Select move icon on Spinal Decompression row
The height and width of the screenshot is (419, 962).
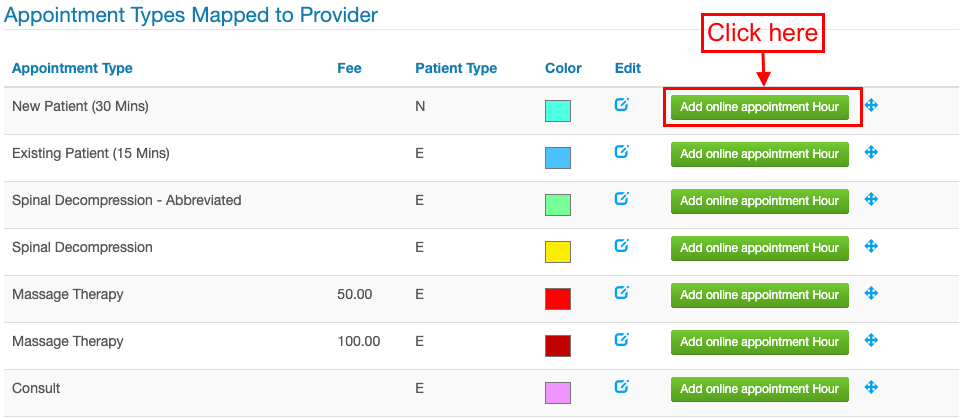click(871, 246)
